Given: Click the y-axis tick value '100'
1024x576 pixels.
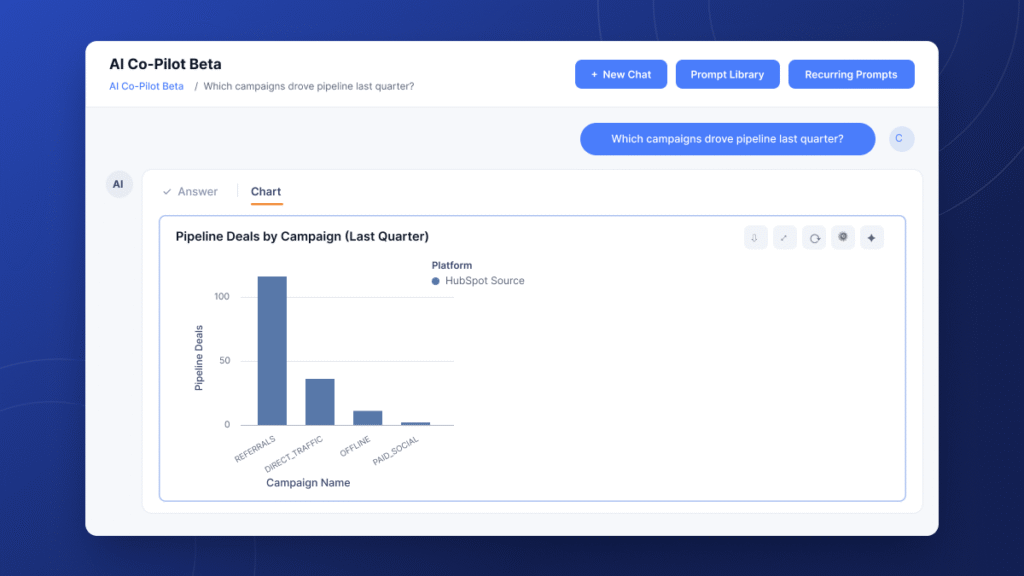Looking at the screenshot, I should pos(222,296).
